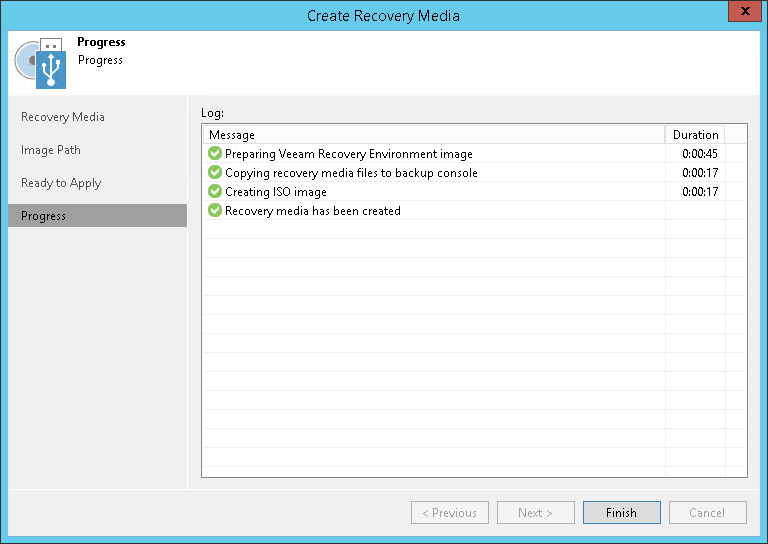Close the Create Recovery Media window
The width and height of the screenshot is (768, 544).
tap(741, 15)
